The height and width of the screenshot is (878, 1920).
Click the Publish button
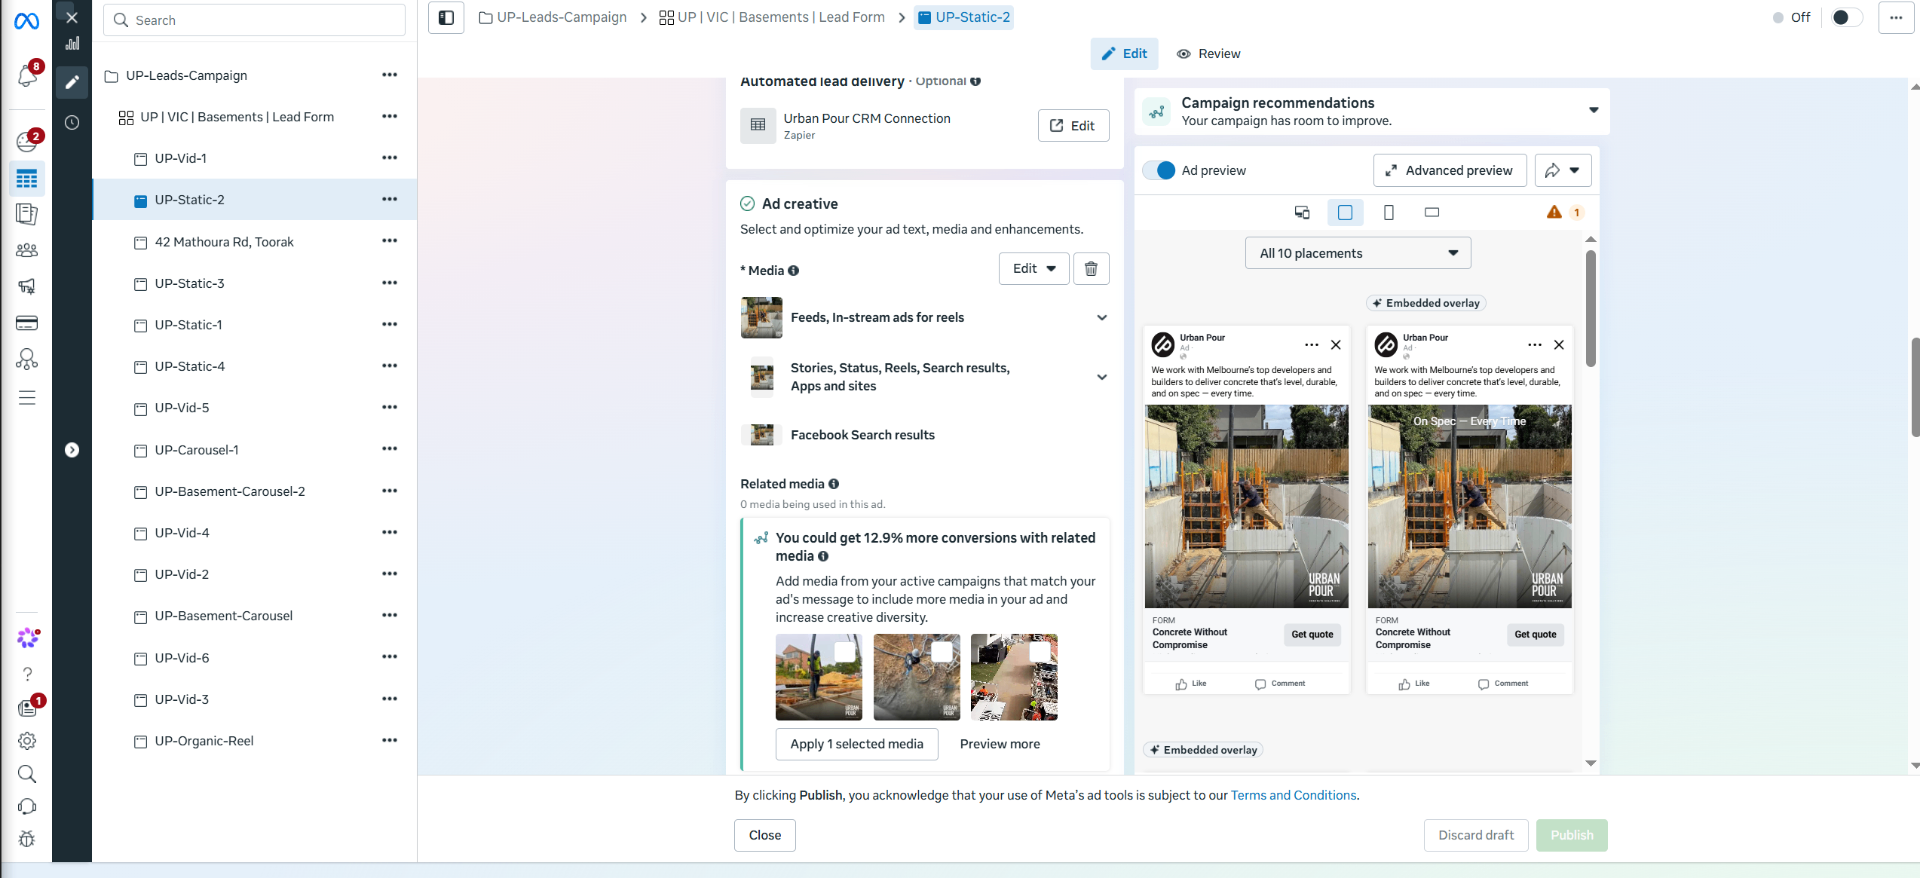[x=1572, y=835]
